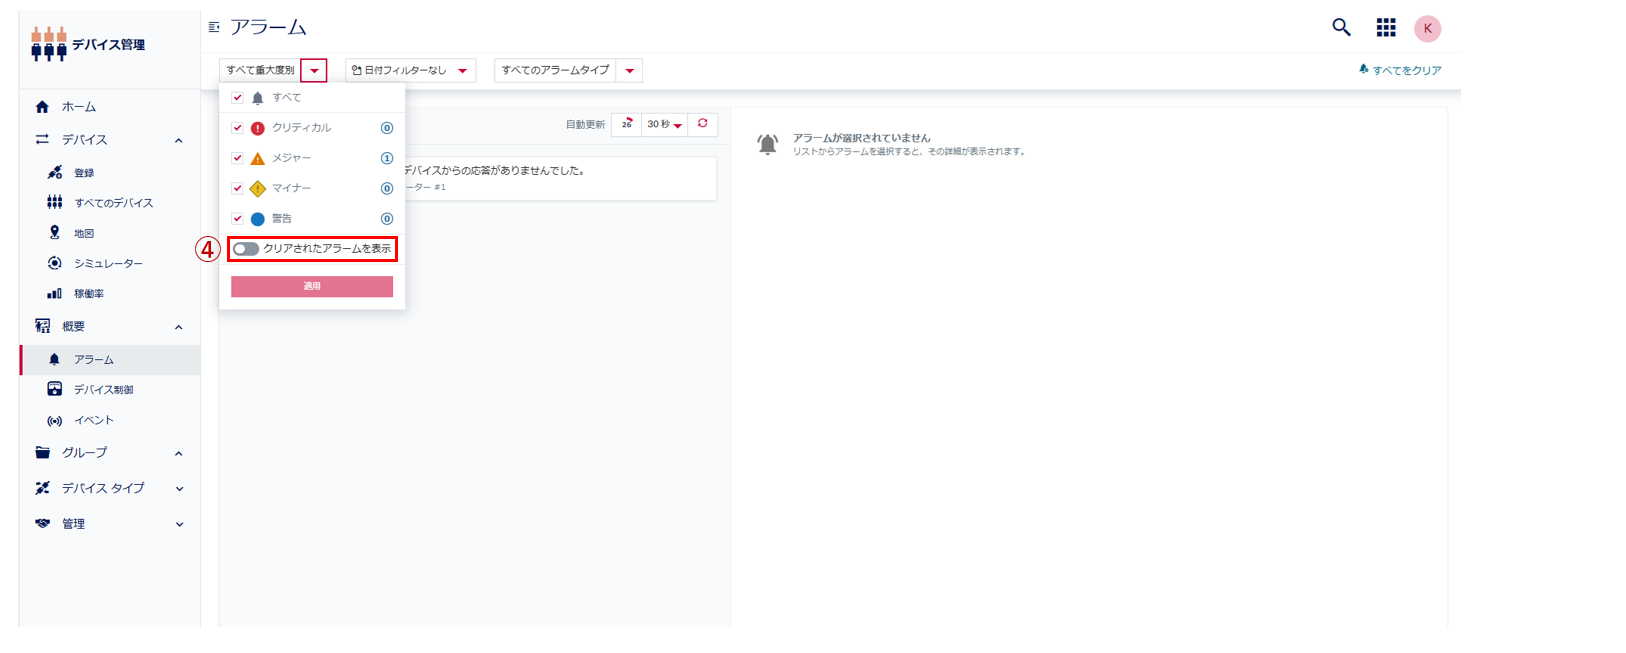Open シミュレーター icon in sidebar
This screenshot has width=1626, height=653.
coord(55,263)
